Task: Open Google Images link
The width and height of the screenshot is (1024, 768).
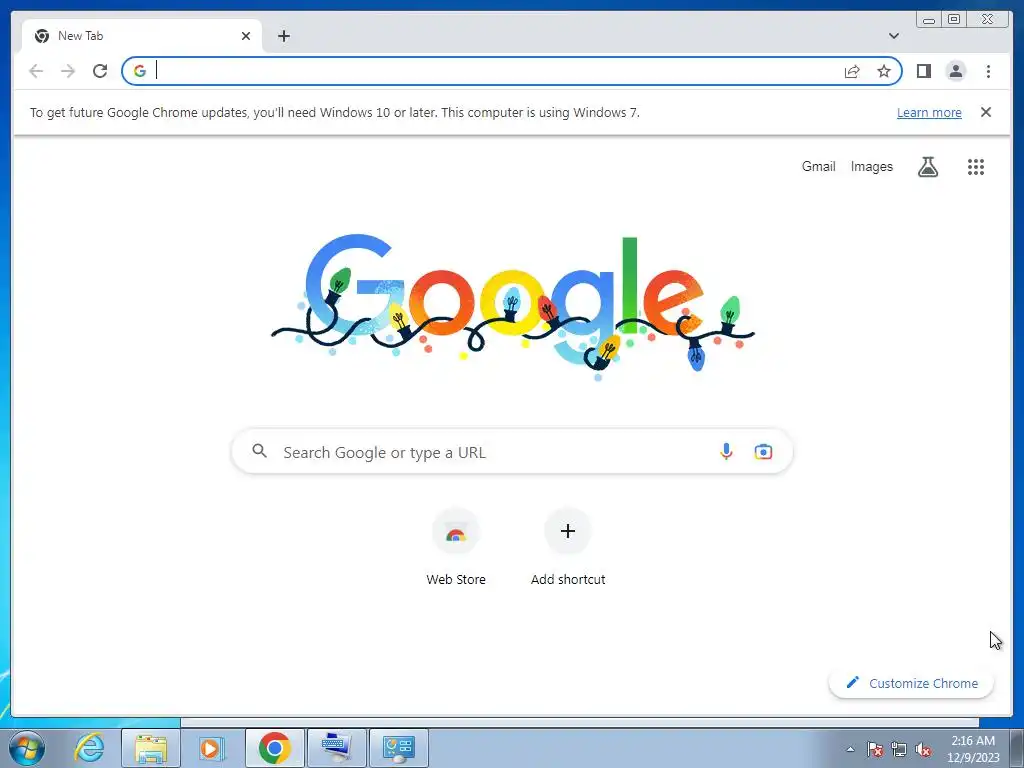Action: [x=871, y=167]
